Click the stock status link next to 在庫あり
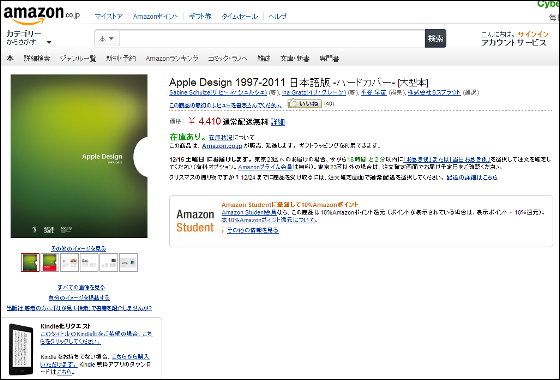 tap(220, 138)
